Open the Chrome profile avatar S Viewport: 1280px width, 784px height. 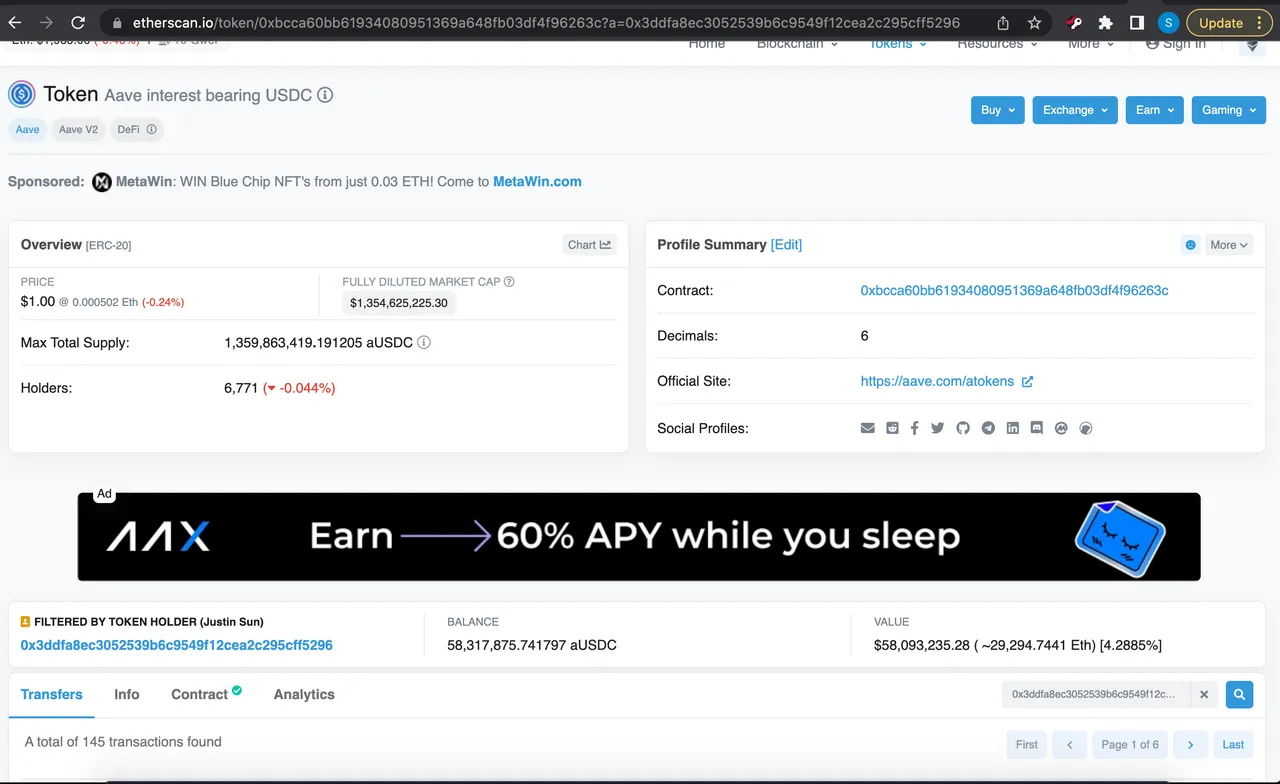[1168, 22]
